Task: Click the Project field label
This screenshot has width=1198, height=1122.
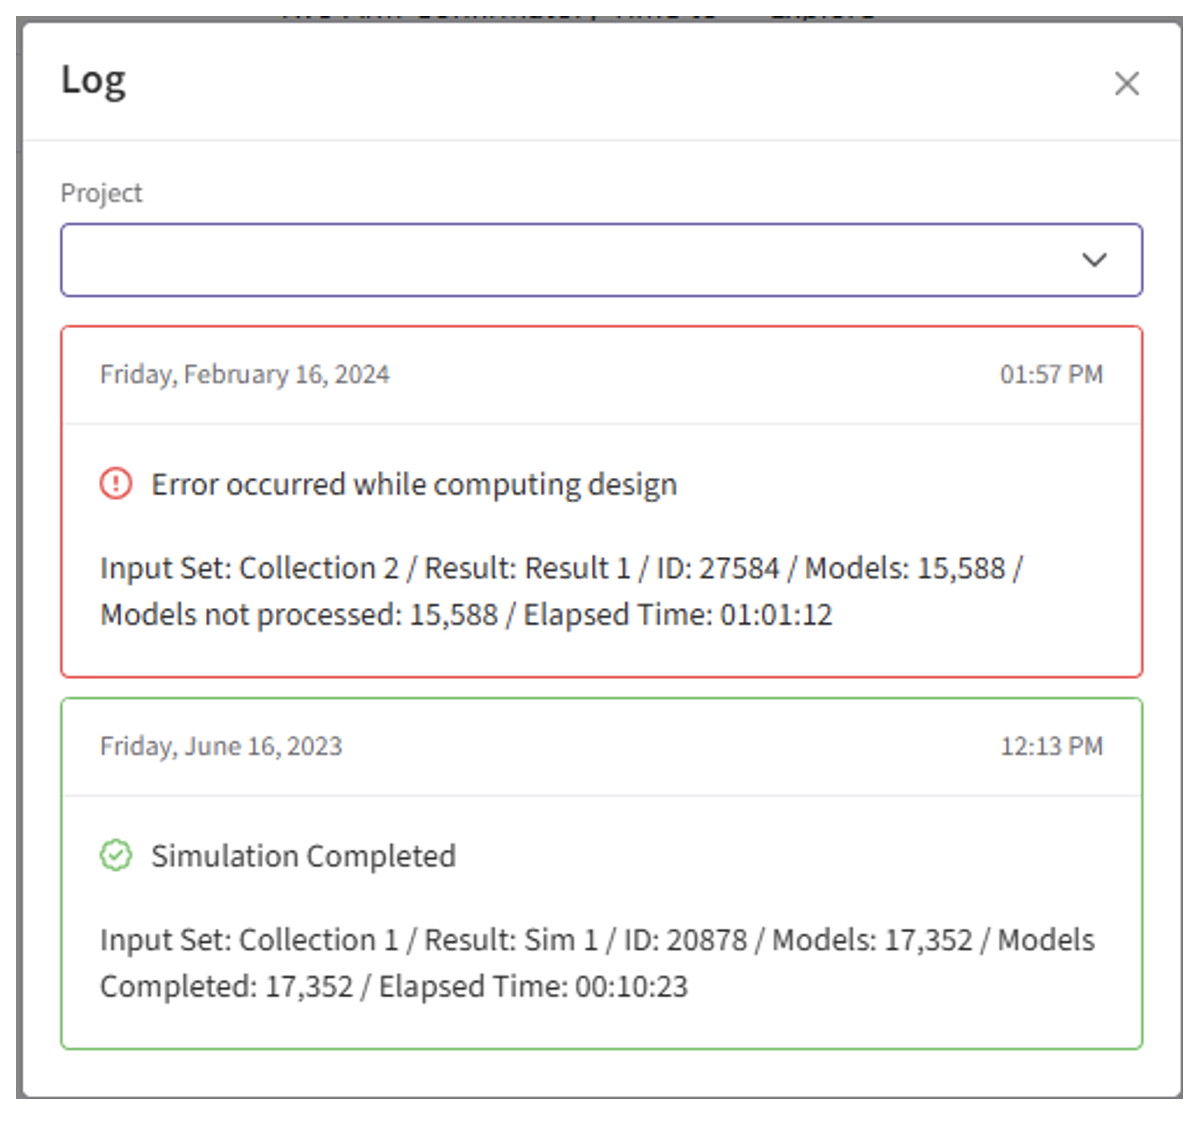Action: (x=101, y=193)
